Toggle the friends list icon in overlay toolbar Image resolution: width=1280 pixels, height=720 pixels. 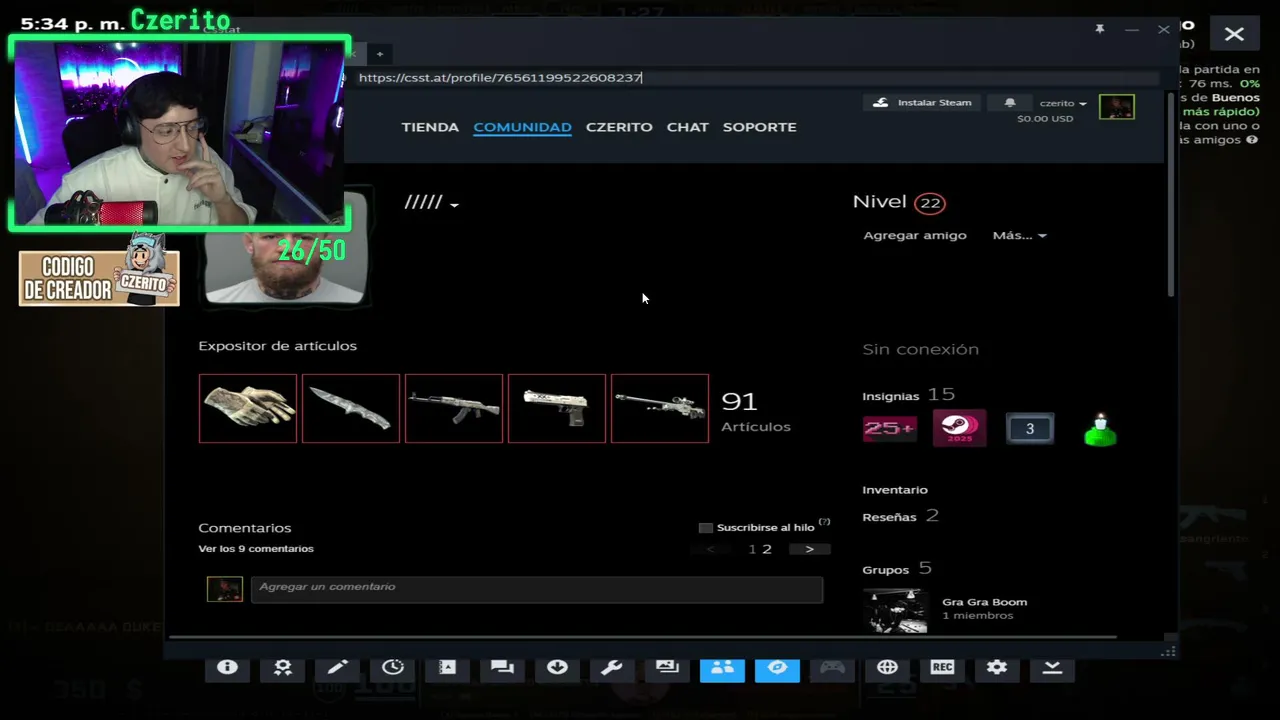pyautogui.click(x=722, y=668)
